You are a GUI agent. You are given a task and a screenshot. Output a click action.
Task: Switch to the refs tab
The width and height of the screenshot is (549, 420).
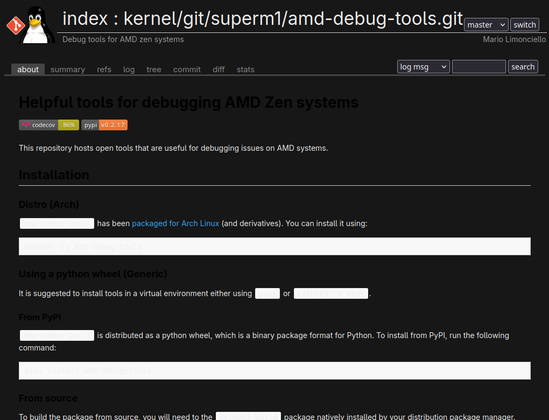104,69
